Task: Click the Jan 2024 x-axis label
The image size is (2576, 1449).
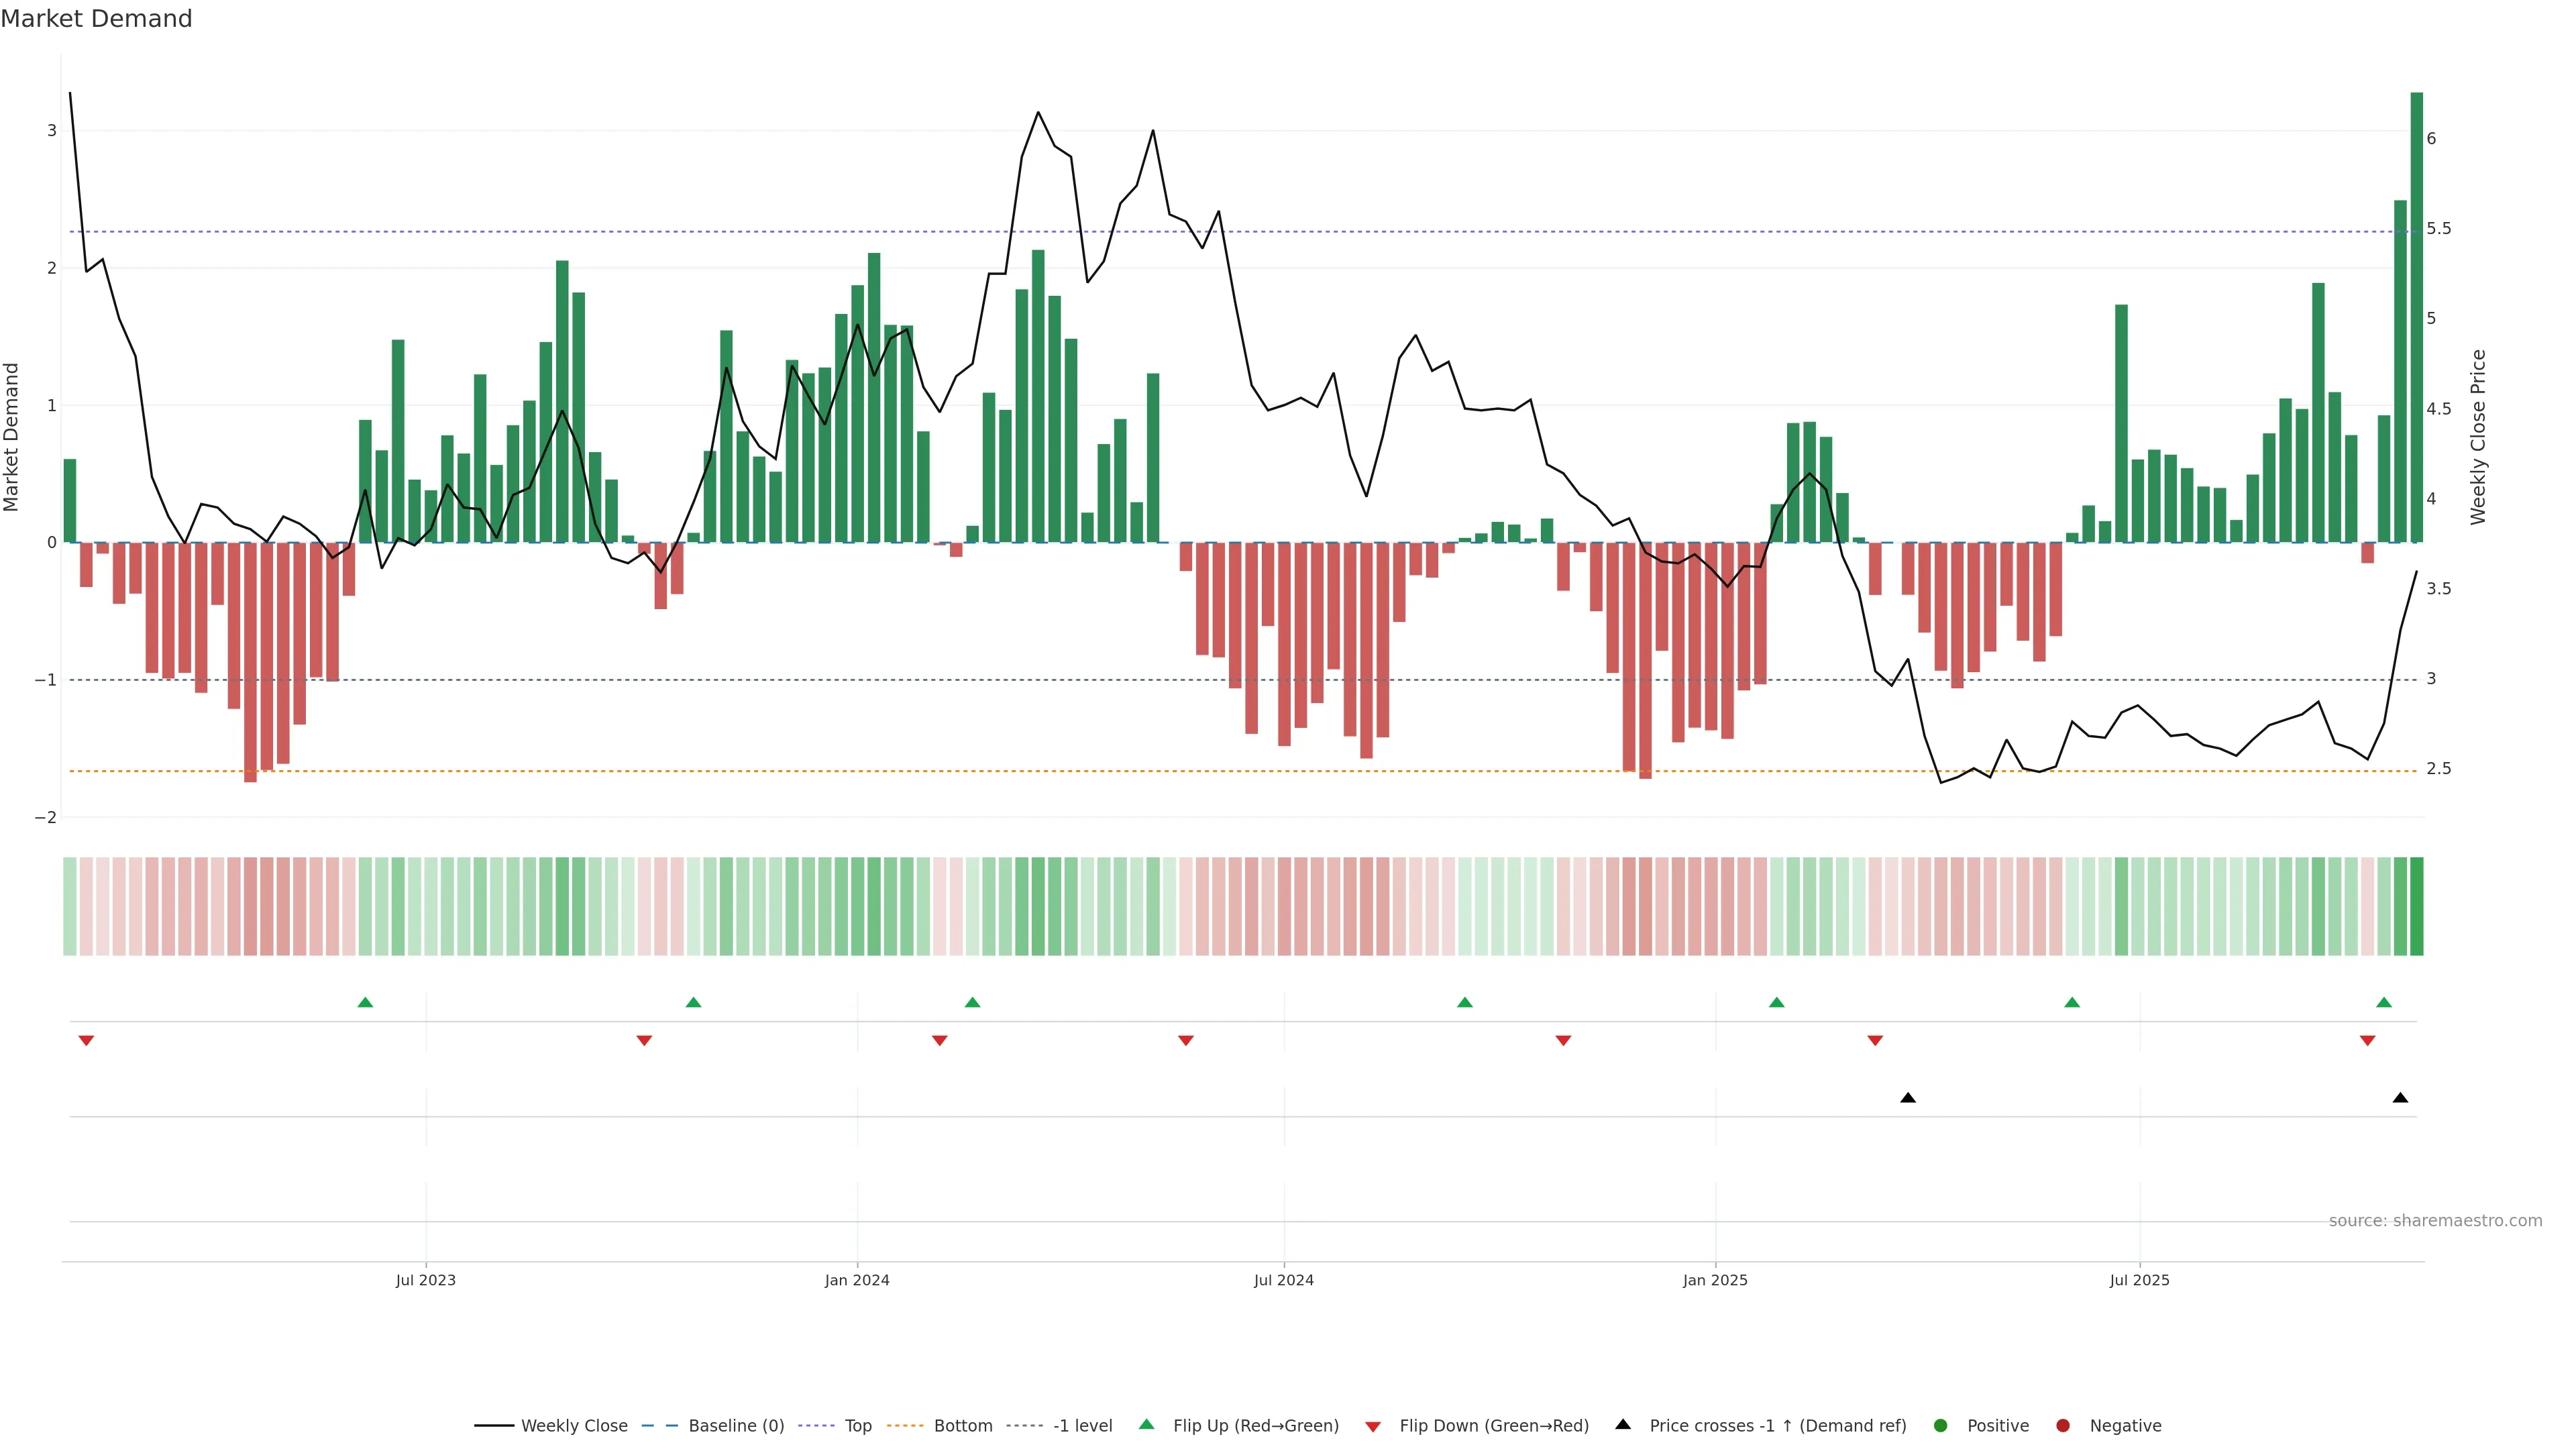Action: (x=857, y=1281)
